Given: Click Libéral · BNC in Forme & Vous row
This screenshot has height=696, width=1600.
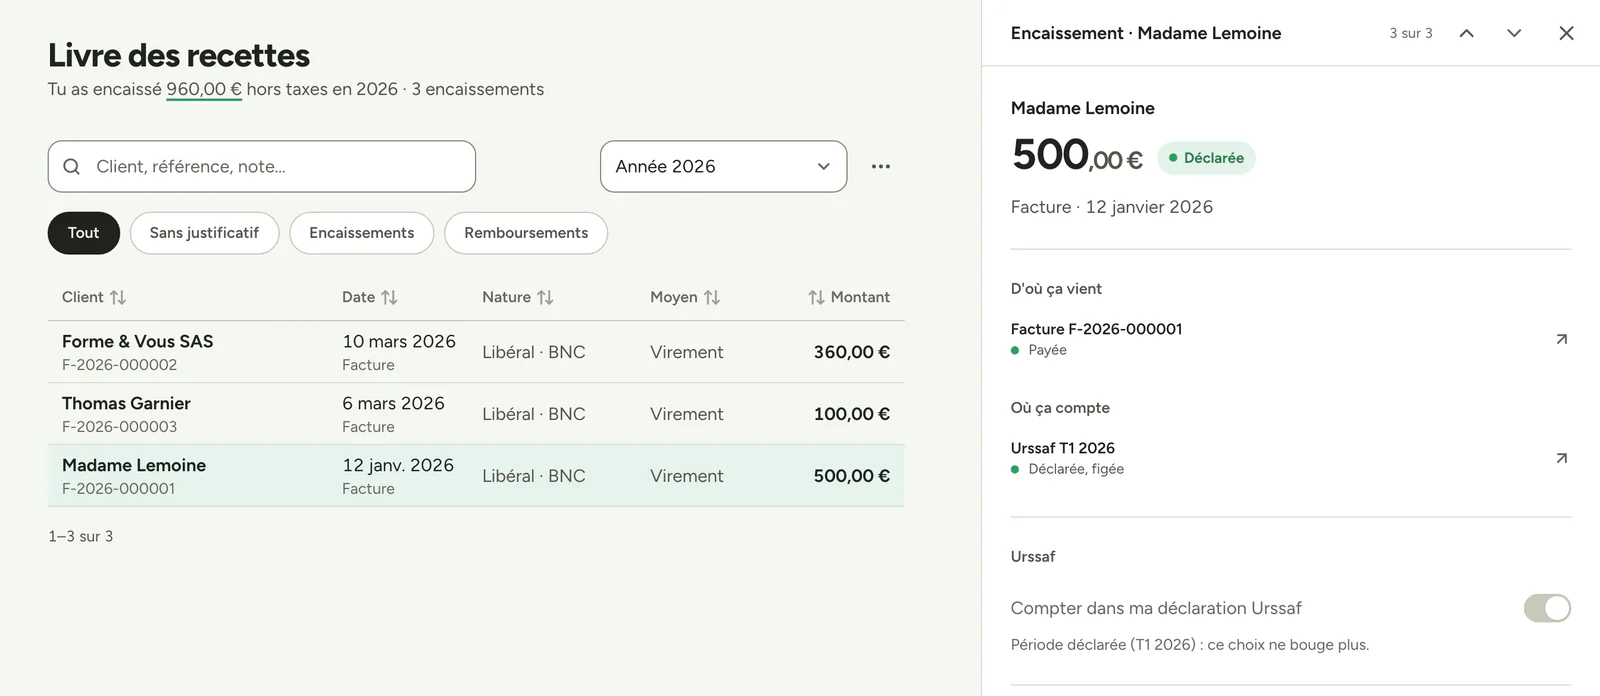Looking at the screenshot, I should coord(534,352).
